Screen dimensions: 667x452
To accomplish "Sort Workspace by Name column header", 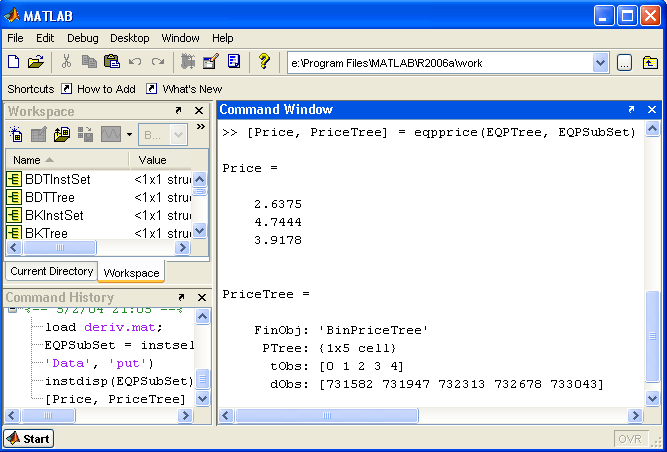I will click(67, 160).
